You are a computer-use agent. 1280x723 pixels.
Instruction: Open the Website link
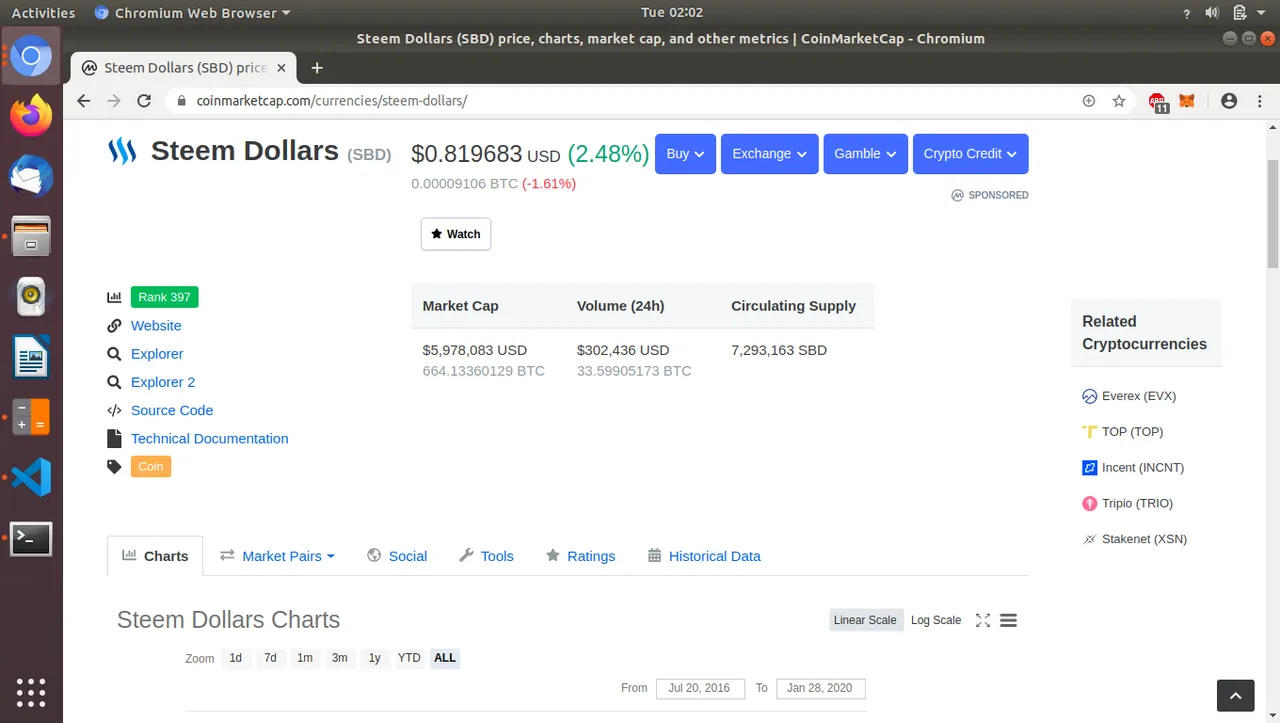[x=156, y=326]
